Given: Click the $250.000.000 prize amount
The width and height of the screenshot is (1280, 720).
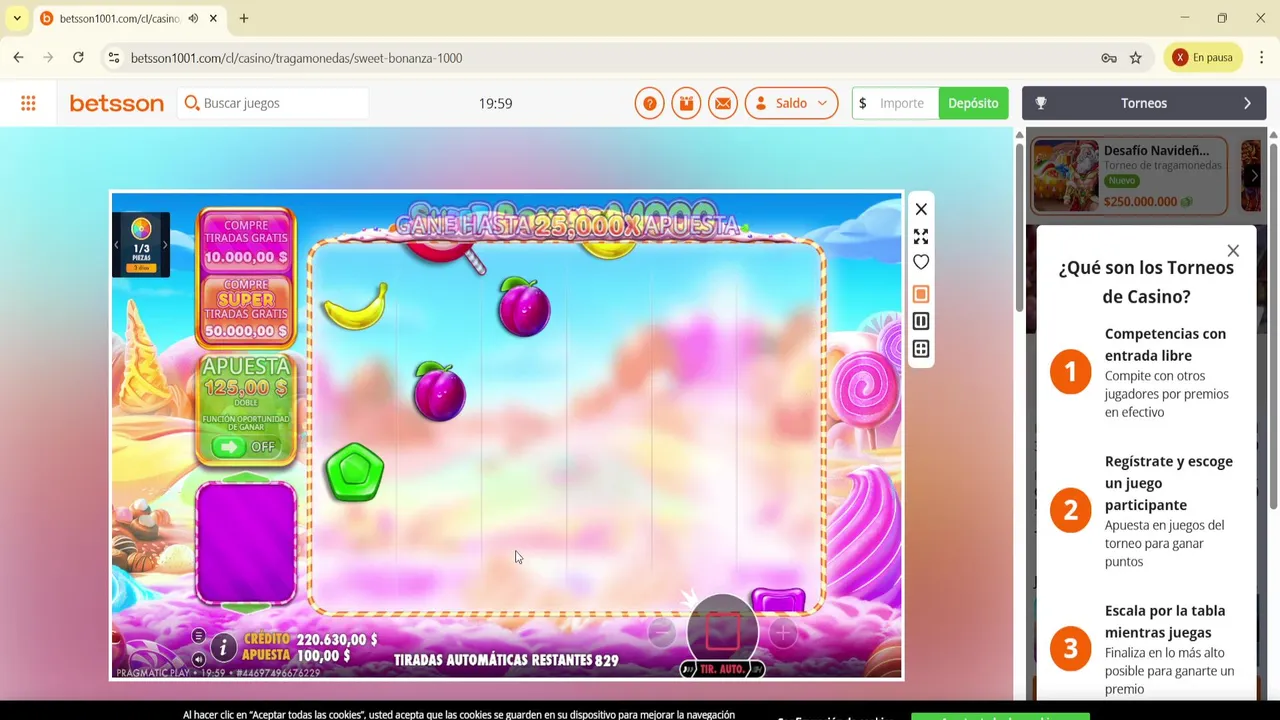Looking at the screenshot, I should [x=1140, y=201].
